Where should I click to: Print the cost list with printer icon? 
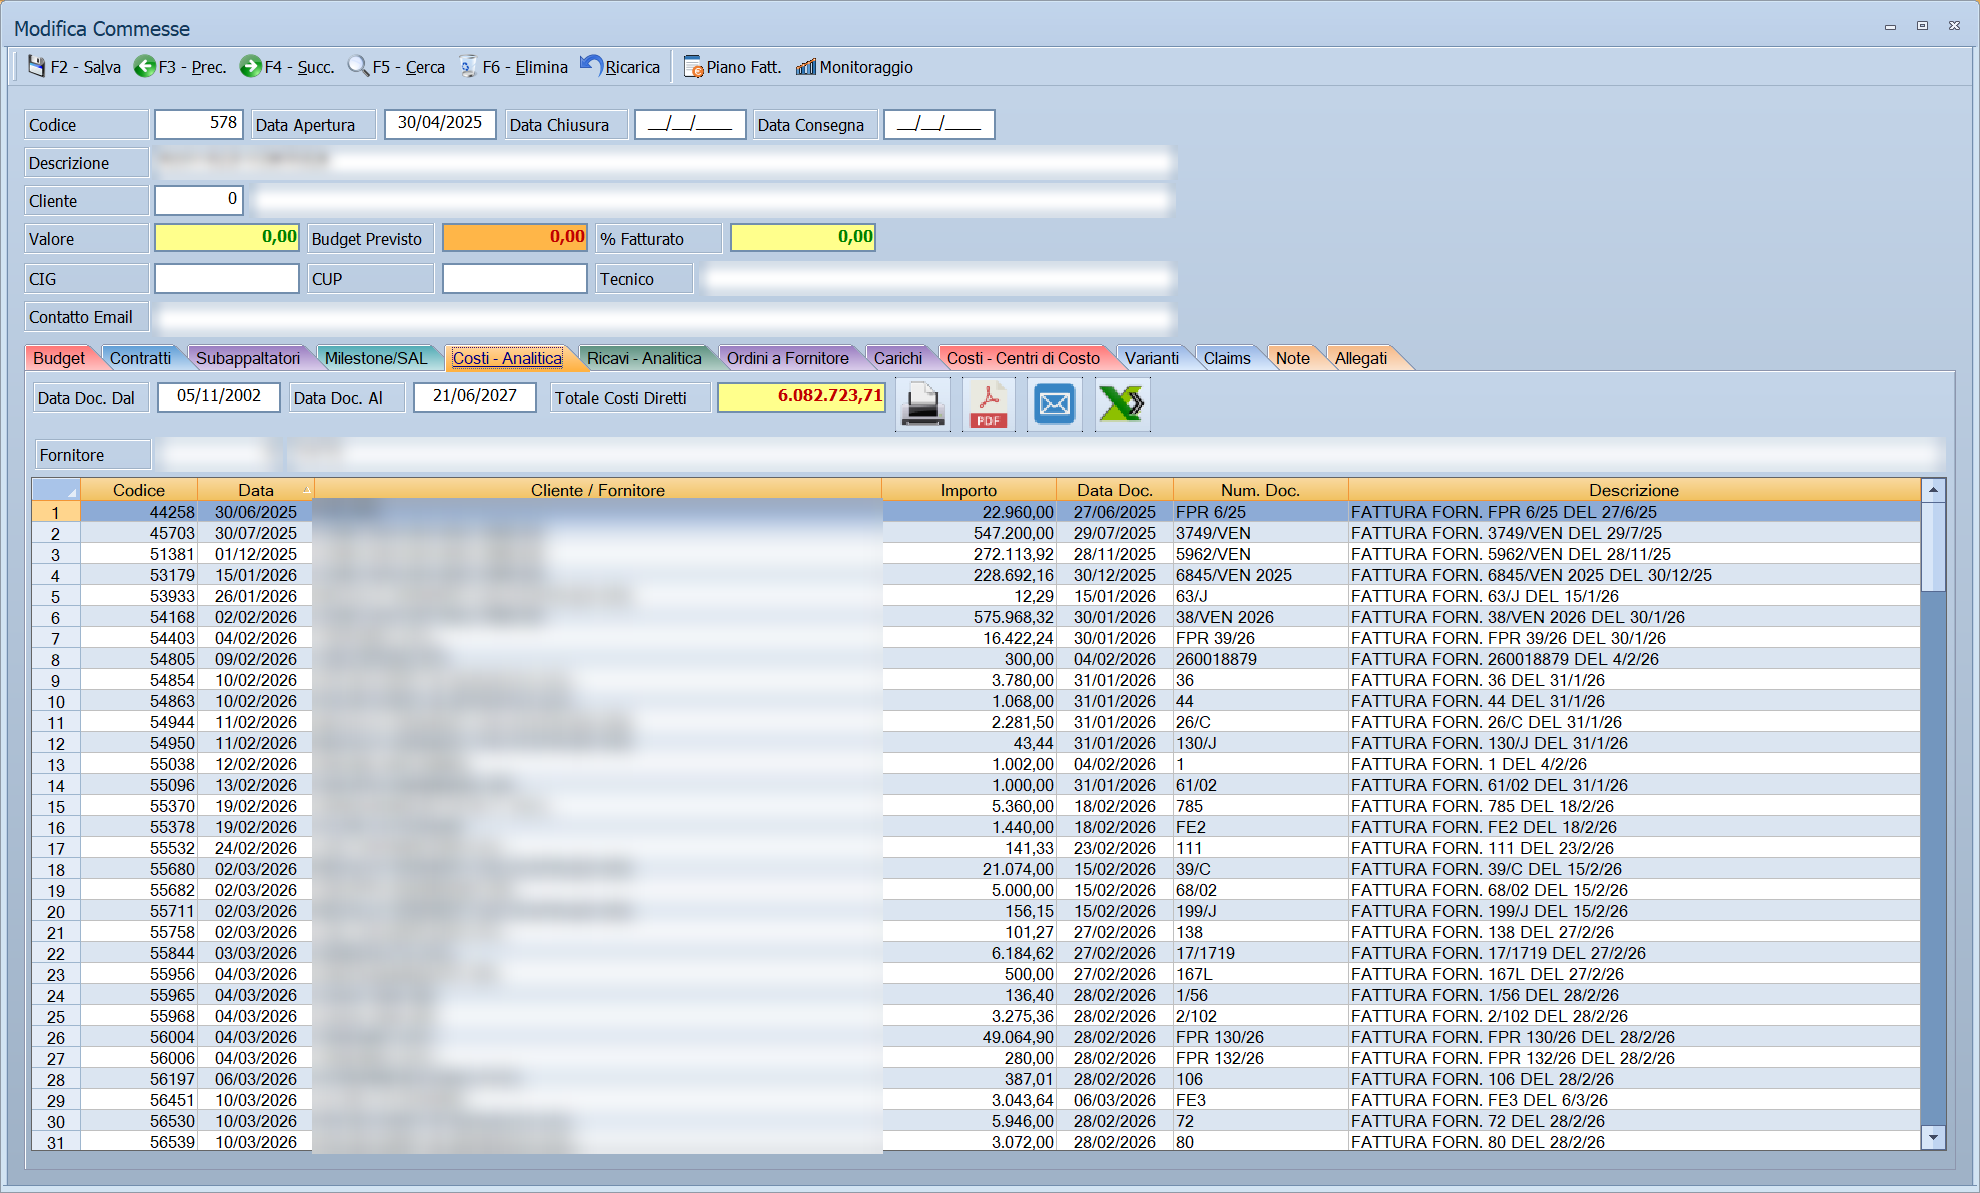922,404
